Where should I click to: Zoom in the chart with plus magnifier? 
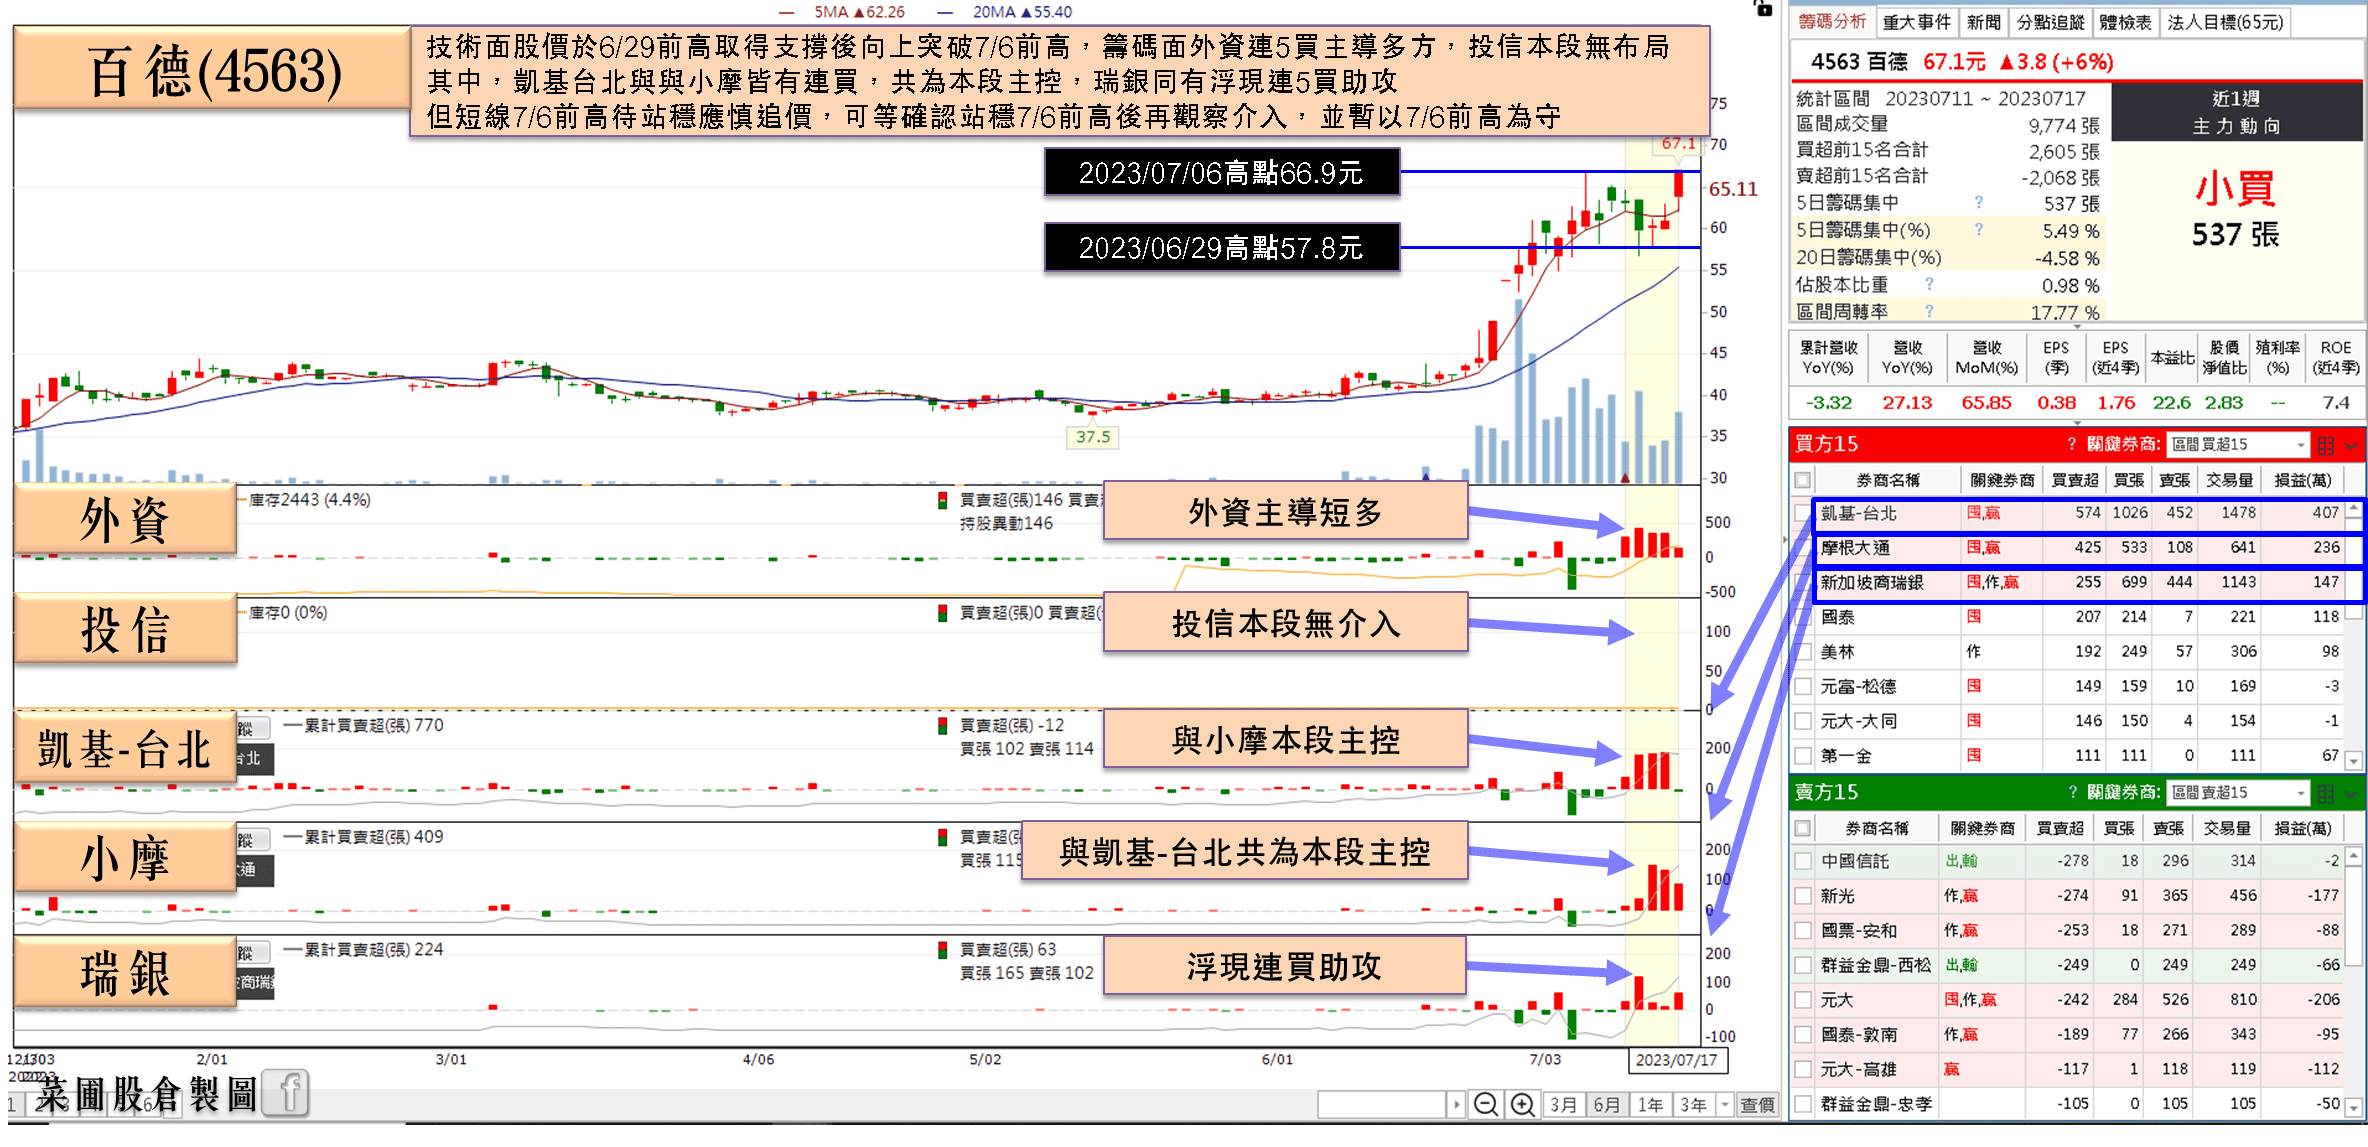tap(1522, 1104)
